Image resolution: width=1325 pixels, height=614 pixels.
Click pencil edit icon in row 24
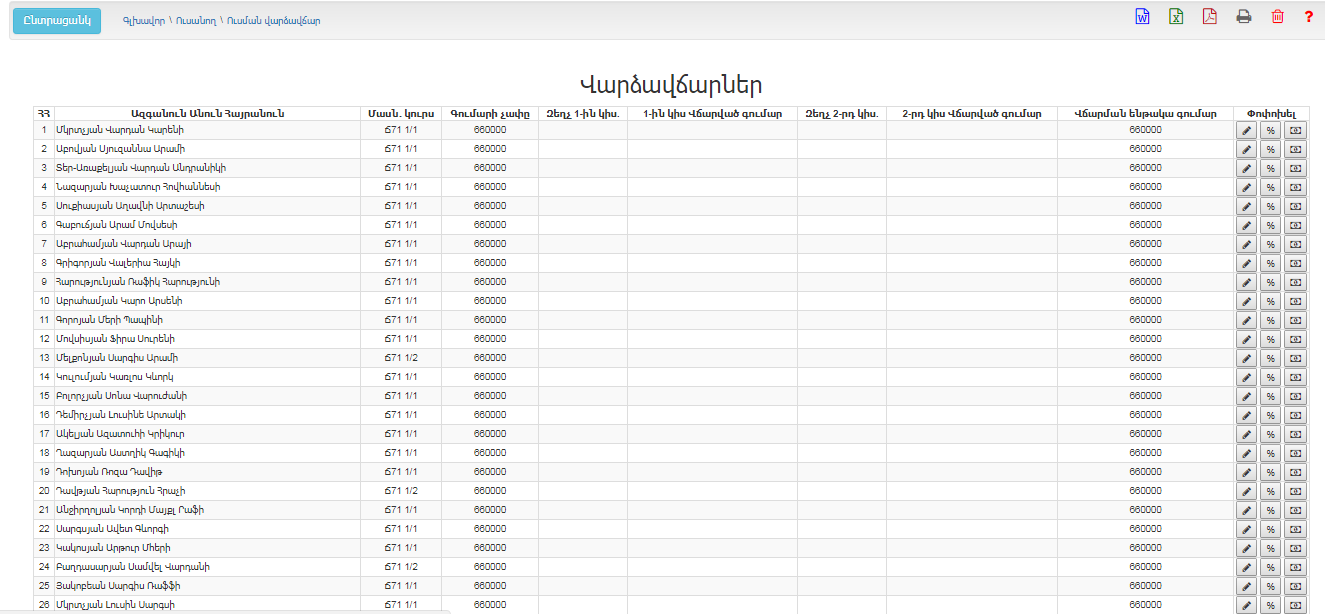(1246, 568)
